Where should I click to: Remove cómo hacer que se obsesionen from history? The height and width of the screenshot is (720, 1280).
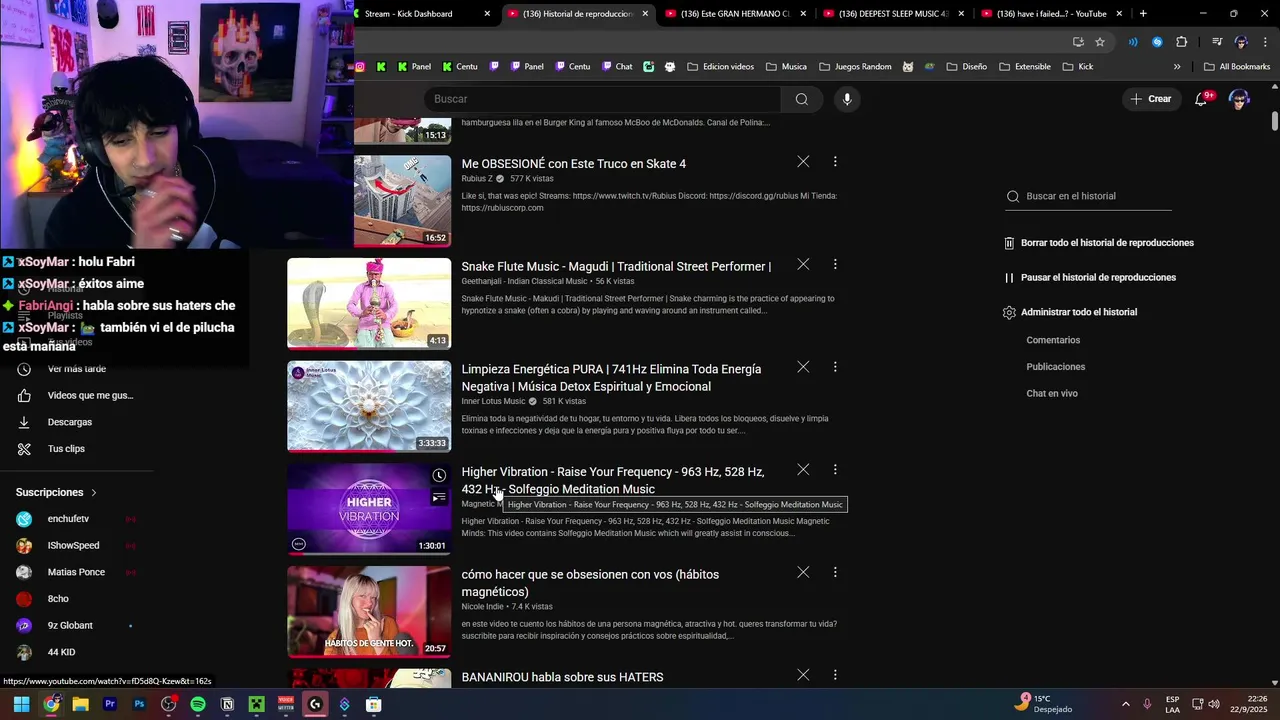(x=803, y=572)
